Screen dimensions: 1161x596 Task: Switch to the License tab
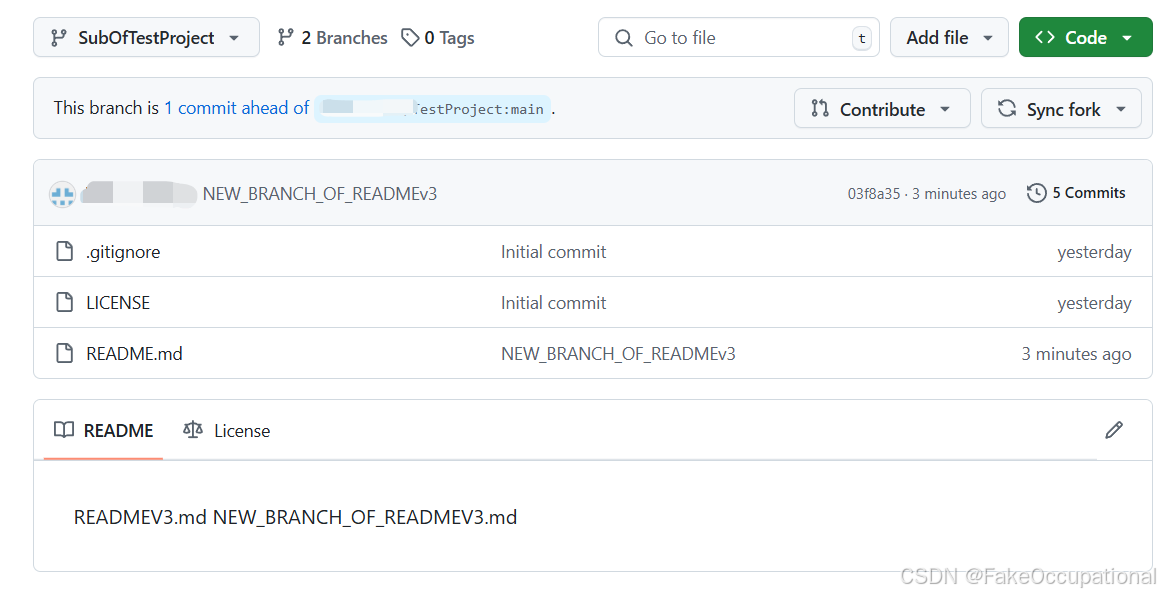click(227, 430)
